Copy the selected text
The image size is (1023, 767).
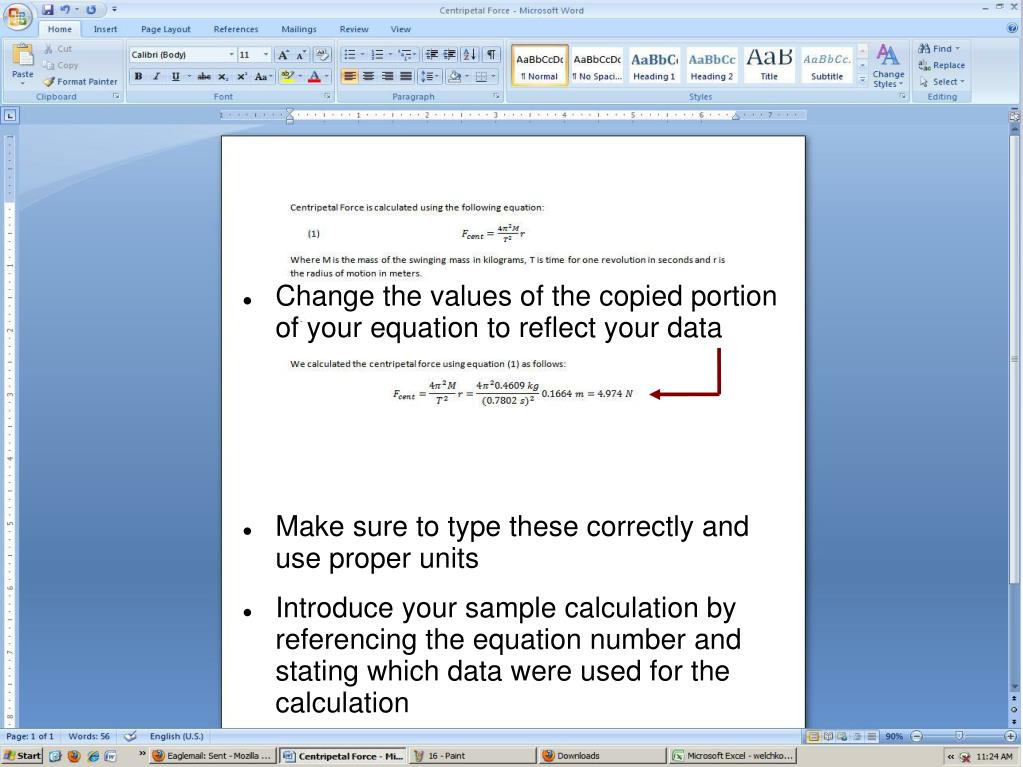[x=60, y=65]
